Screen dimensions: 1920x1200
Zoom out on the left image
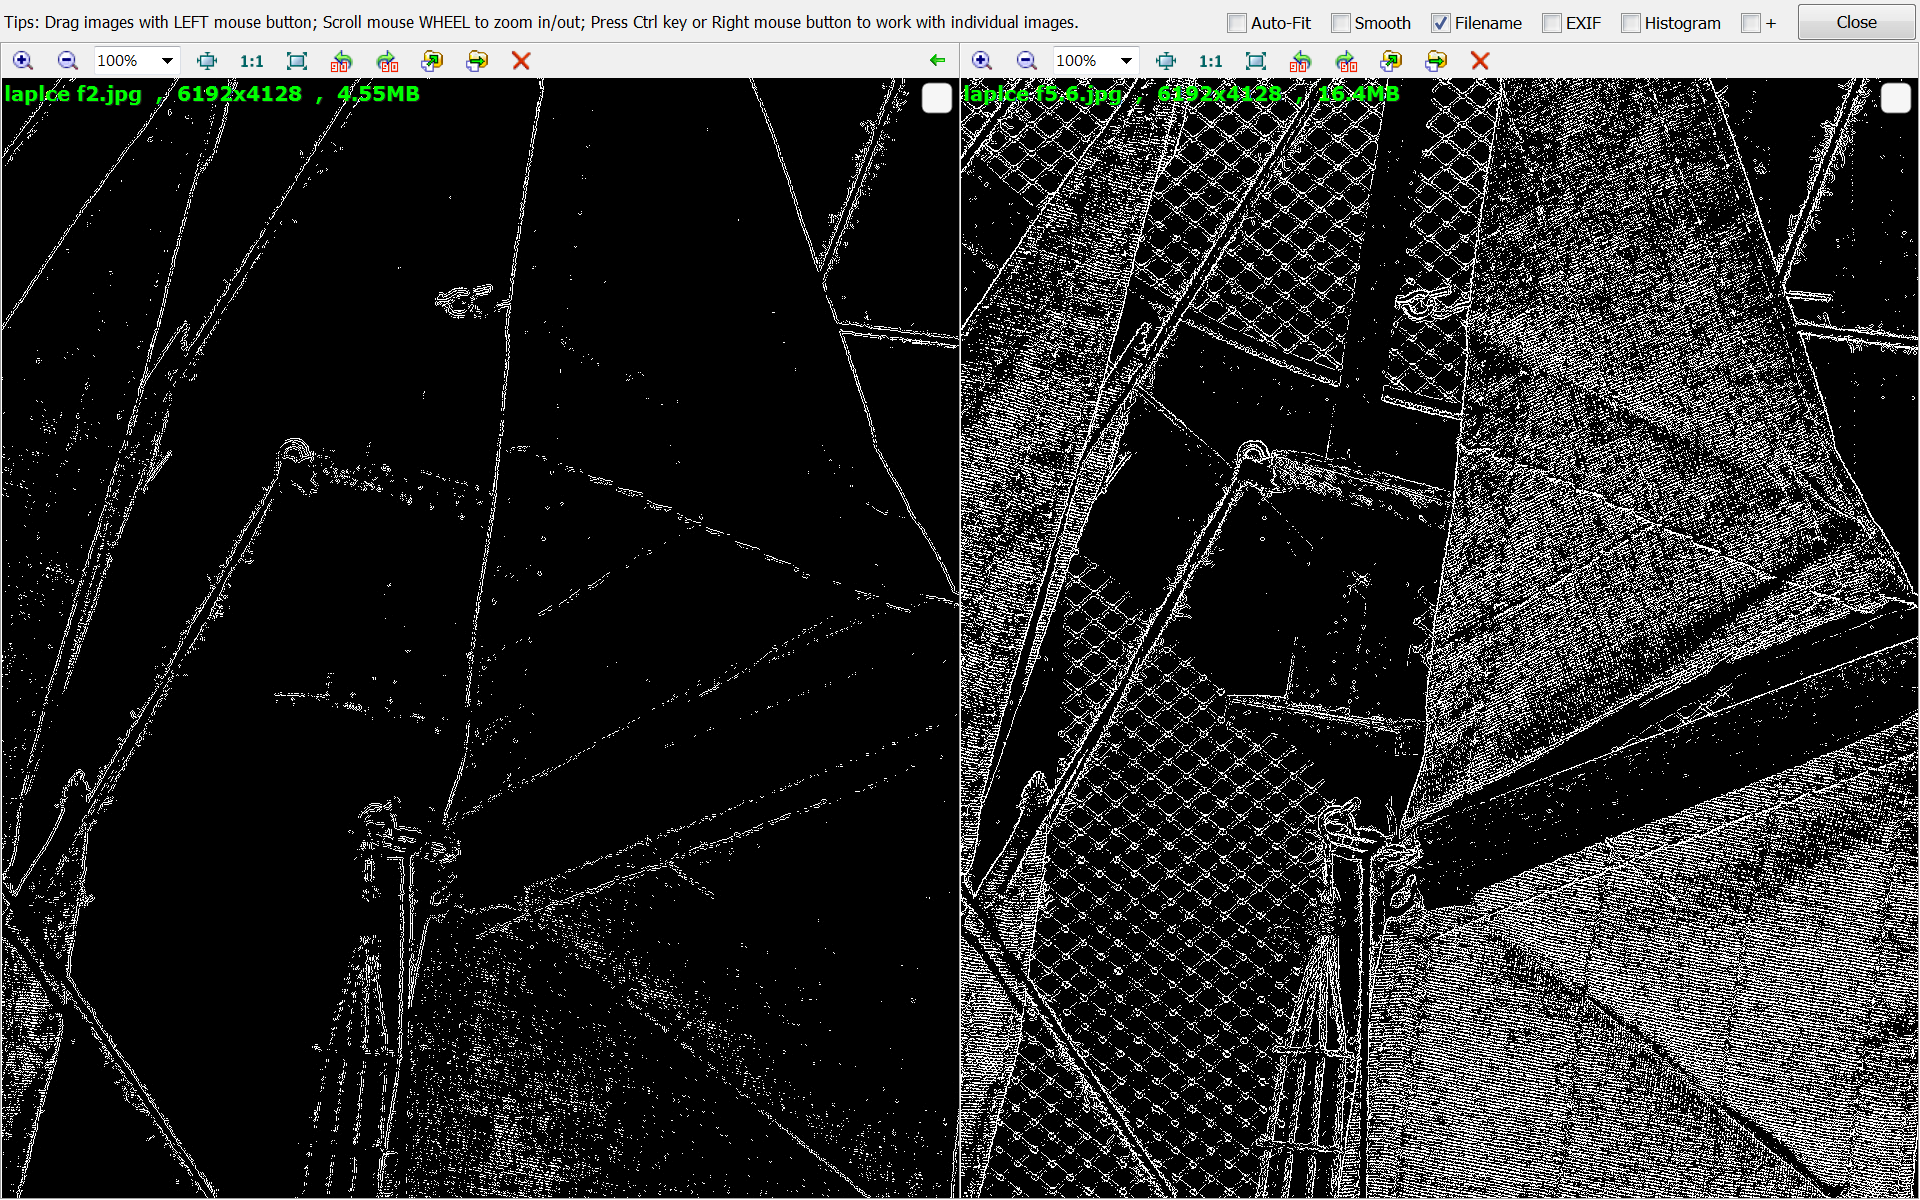tap(67, 61)
